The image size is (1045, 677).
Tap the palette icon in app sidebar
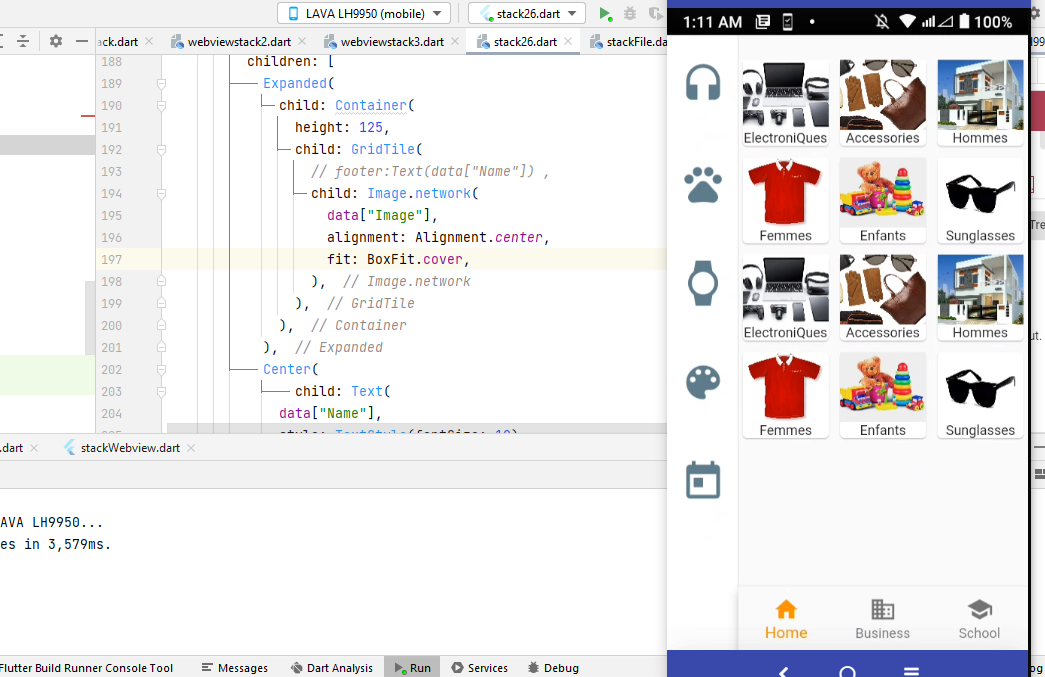coord(703,382)
